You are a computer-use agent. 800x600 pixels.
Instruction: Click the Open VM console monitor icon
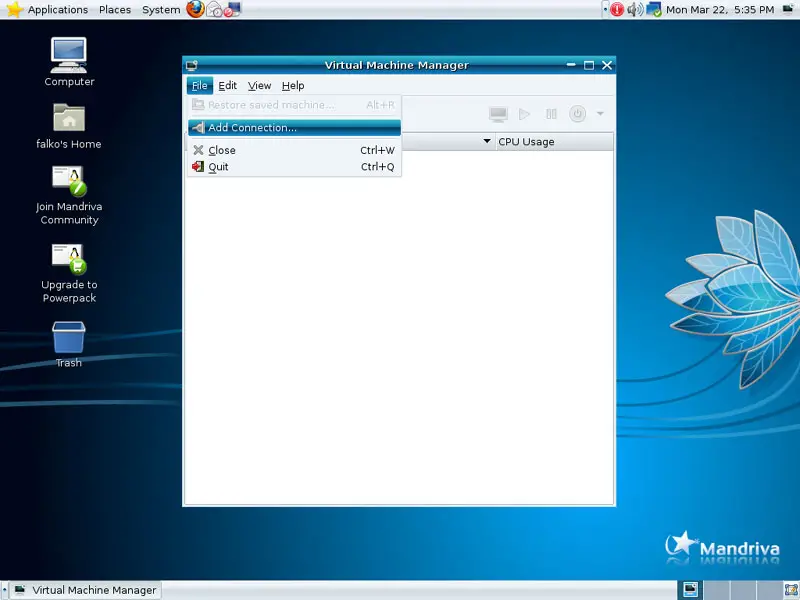[498, 114]
